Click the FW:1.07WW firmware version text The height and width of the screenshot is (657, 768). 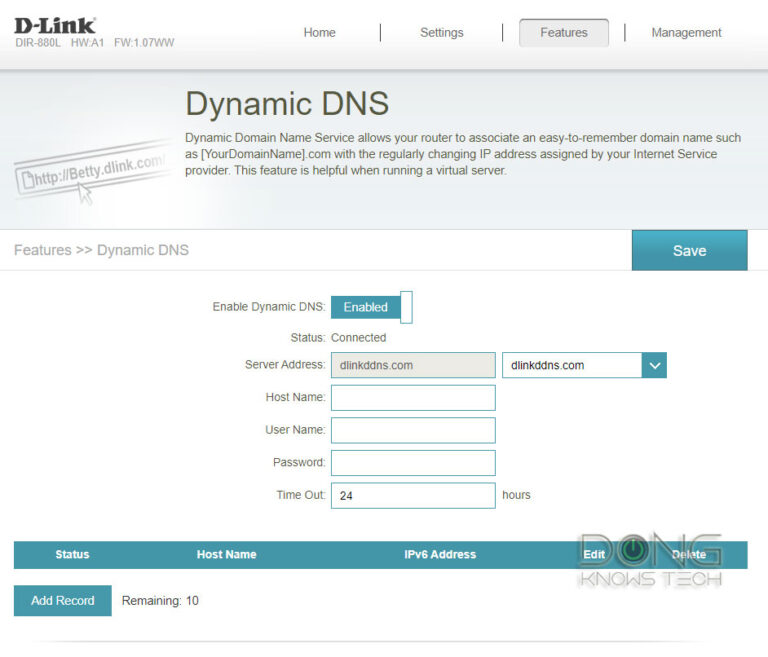coord(144,43)
